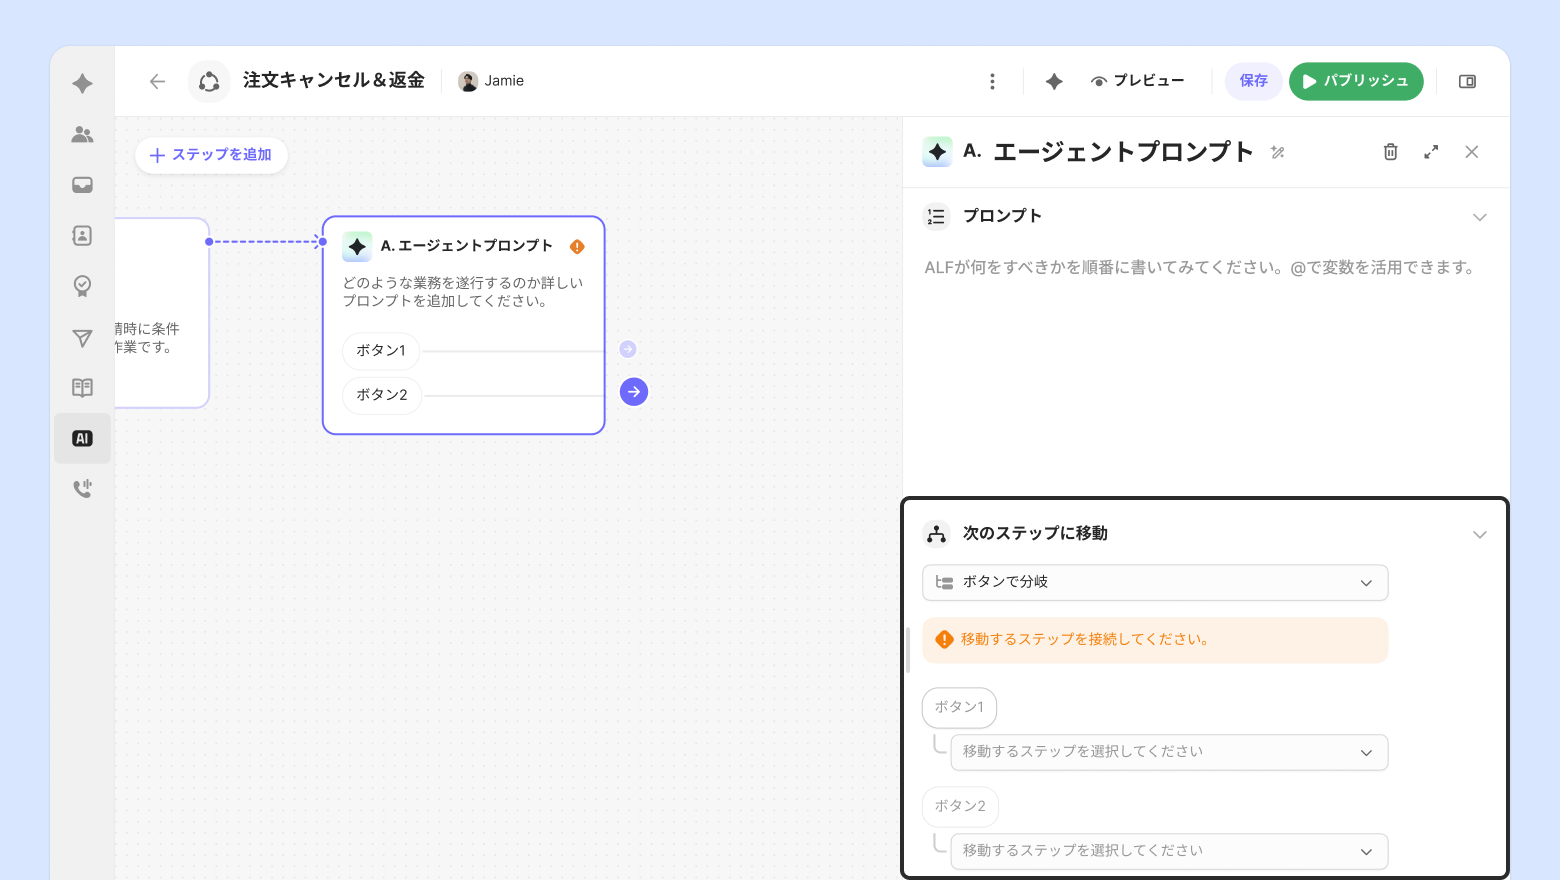Open the three-dot more options menu
The width and height of the screenshot is (1560, 880).
click(992, 82)
